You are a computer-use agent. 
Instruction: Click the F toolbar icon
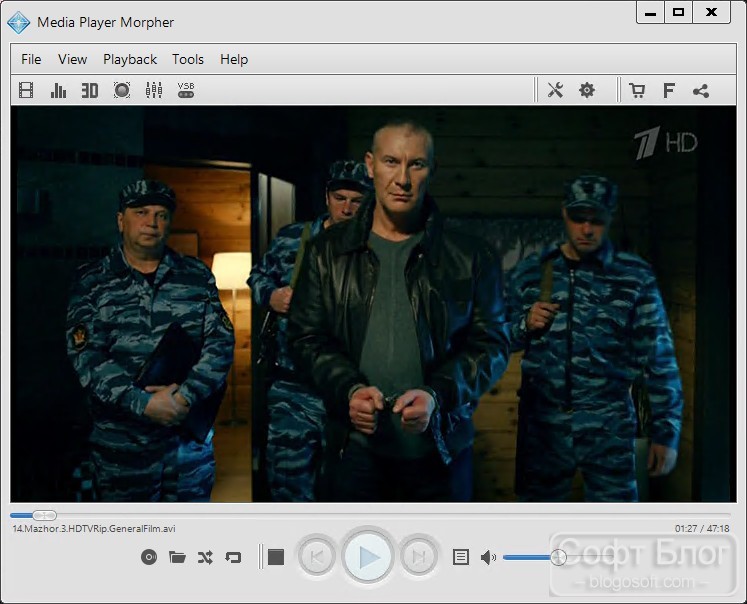[669, 90]
